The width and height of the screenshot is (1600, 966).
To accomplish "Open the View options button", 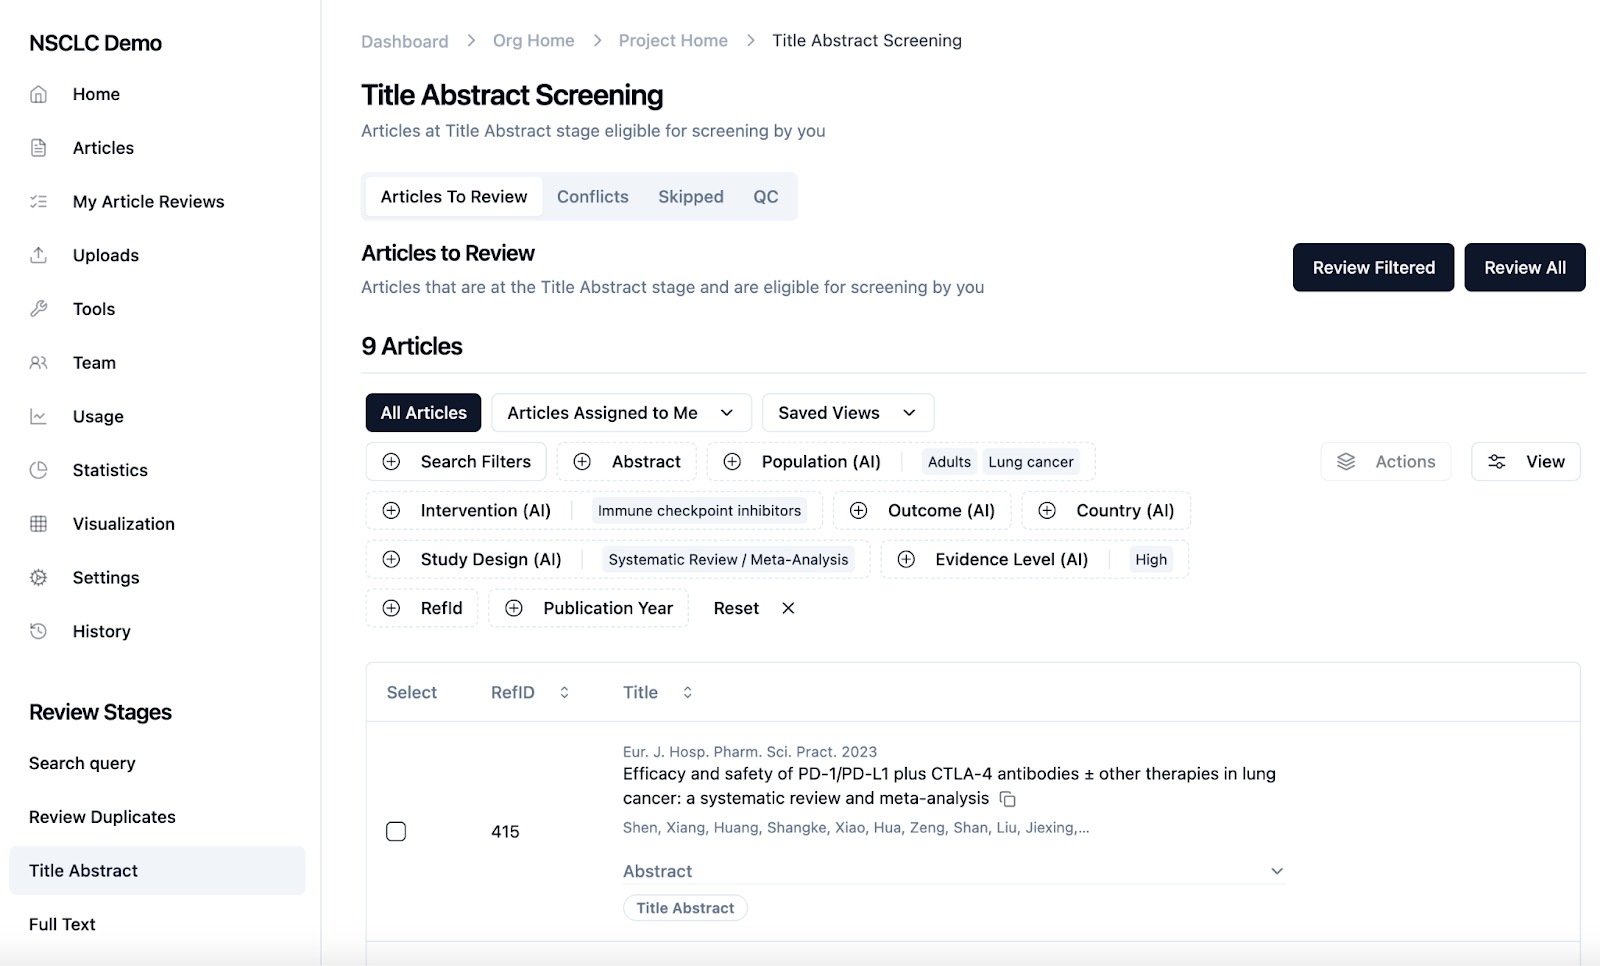I will [1525, 462].
